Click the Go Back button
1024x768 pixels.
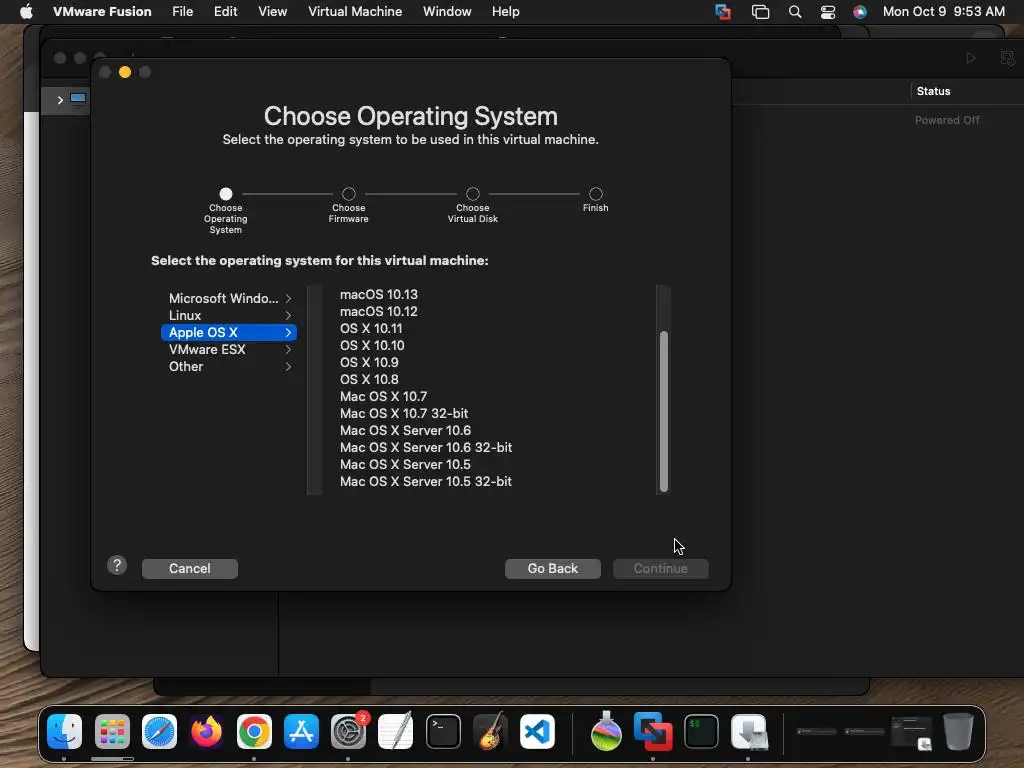coord(552,569)
